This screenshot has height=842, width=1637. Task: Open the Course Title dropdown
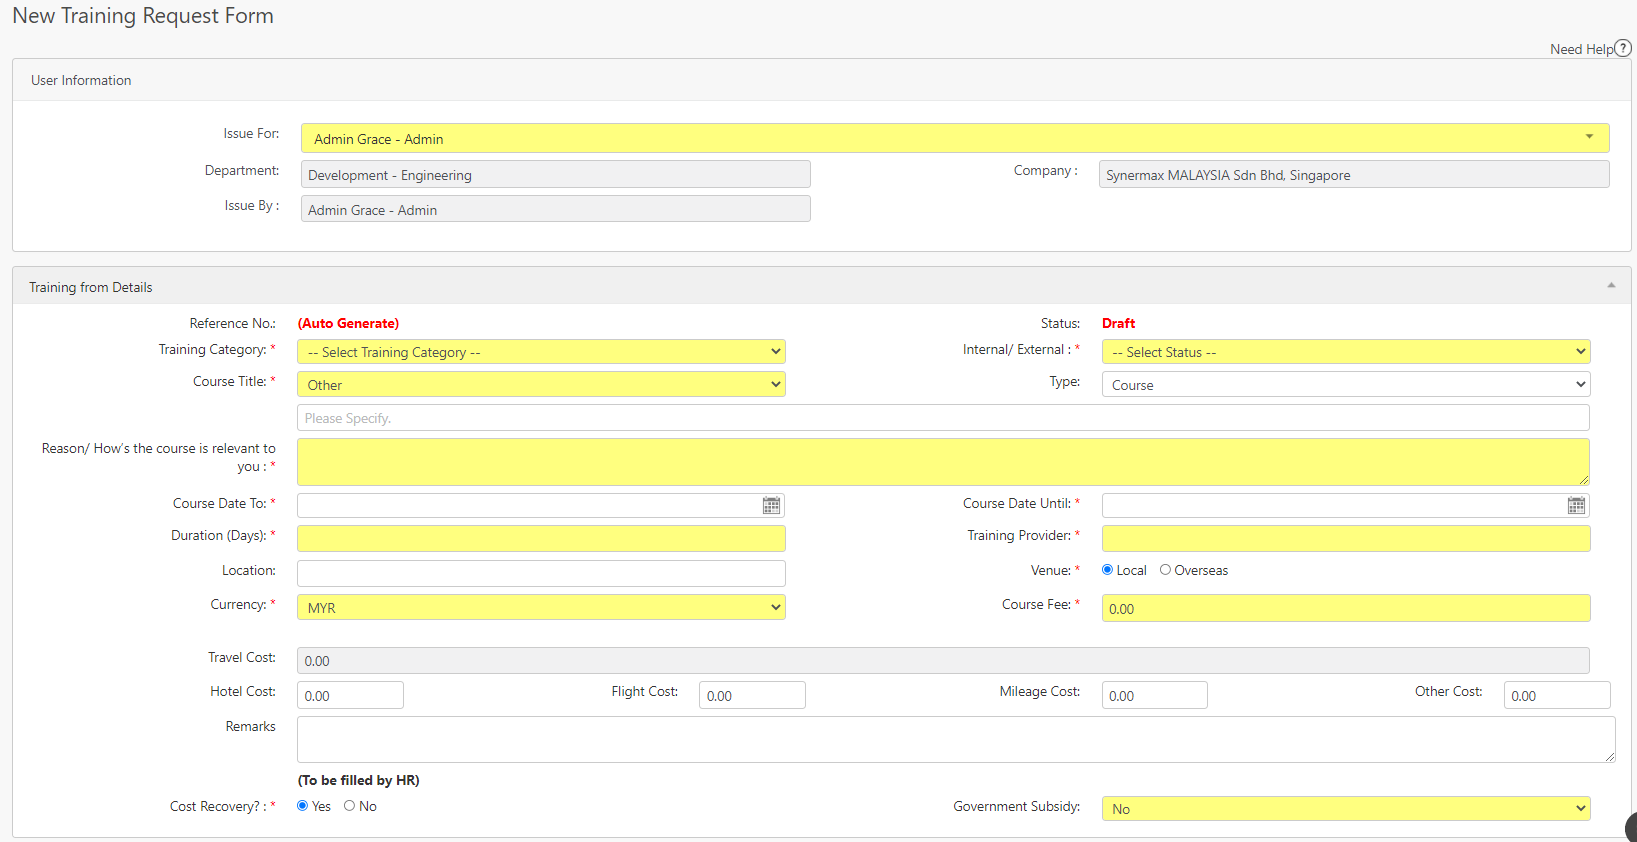[x=541, y=384]
